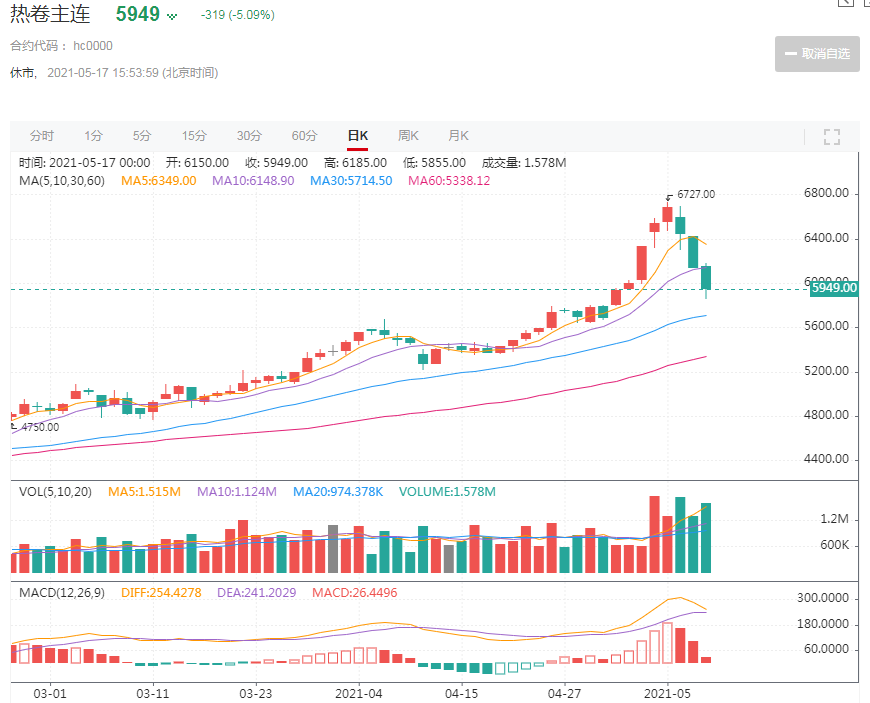Click the 6800.00 price axis label
Screen dimensions: 870x703
point(826,194)
